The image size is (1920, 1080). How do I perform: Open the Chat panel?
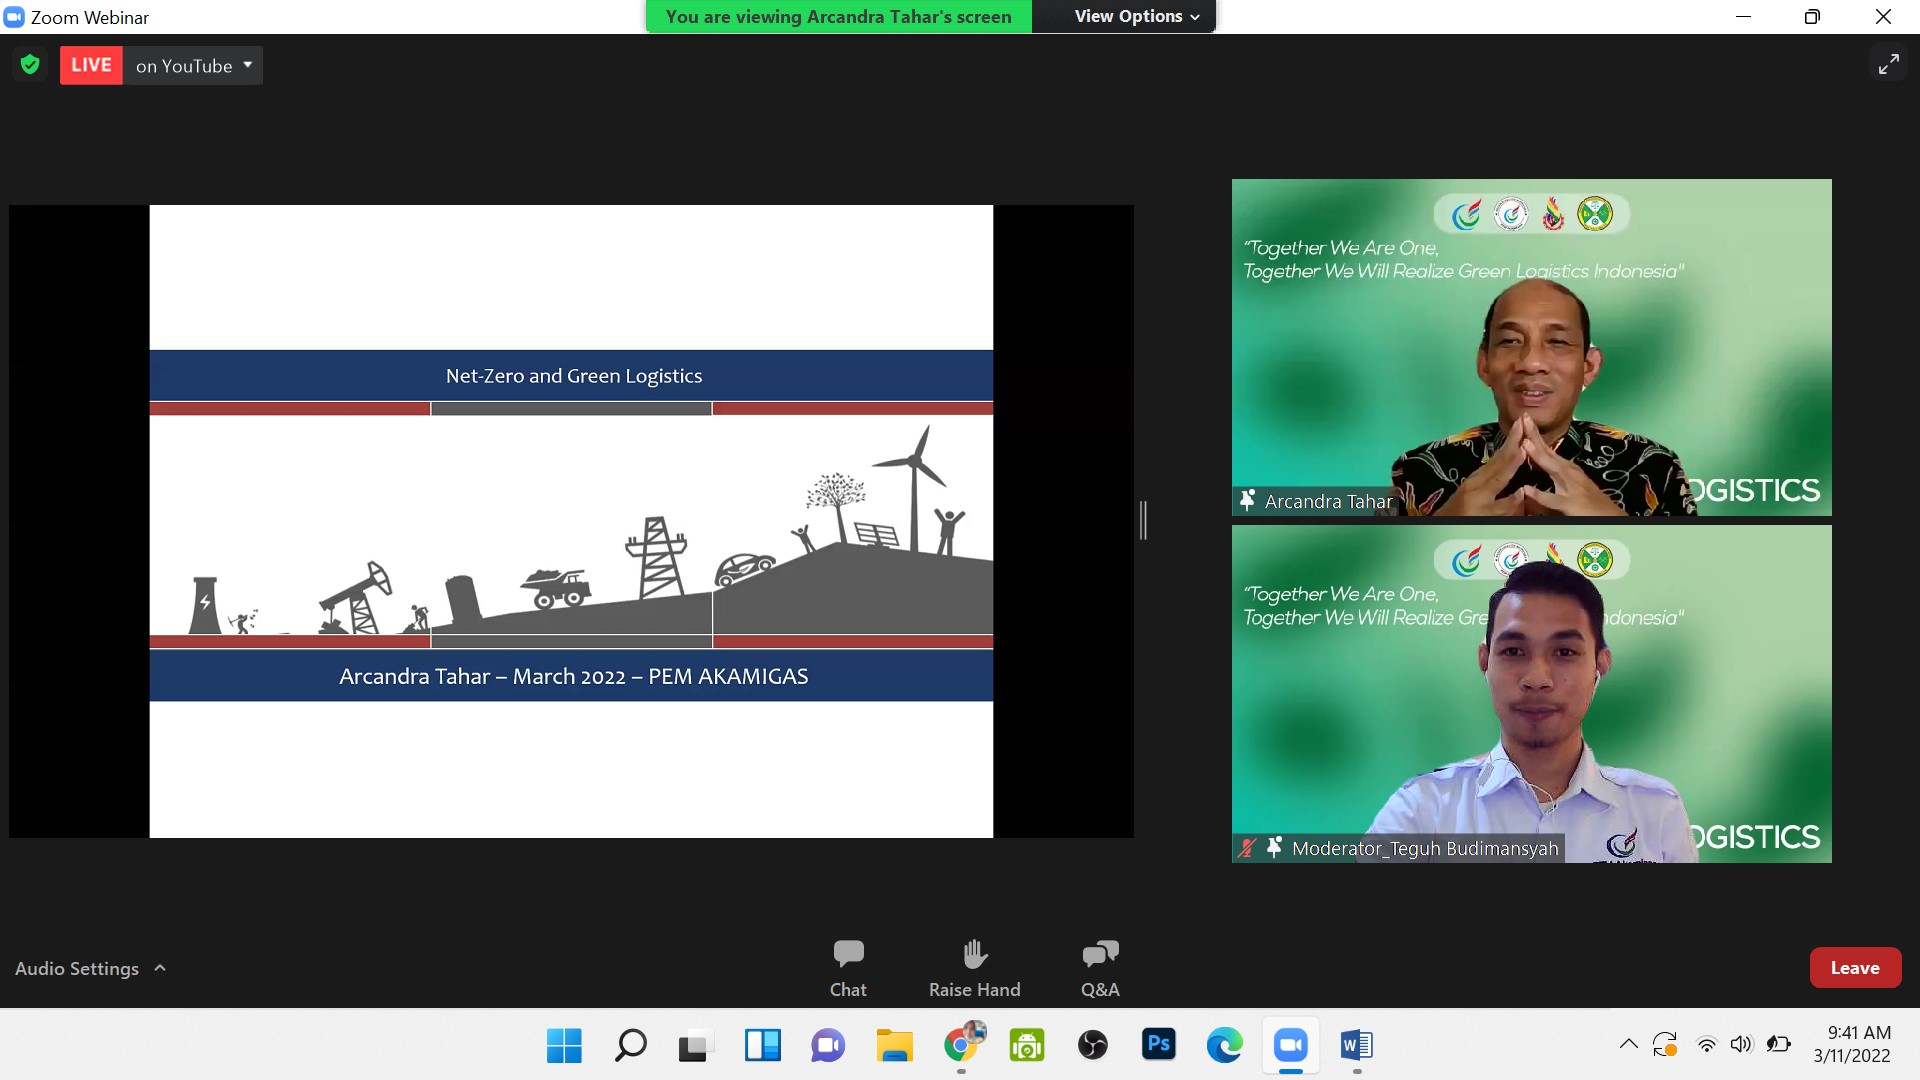(x=847, y=965)
